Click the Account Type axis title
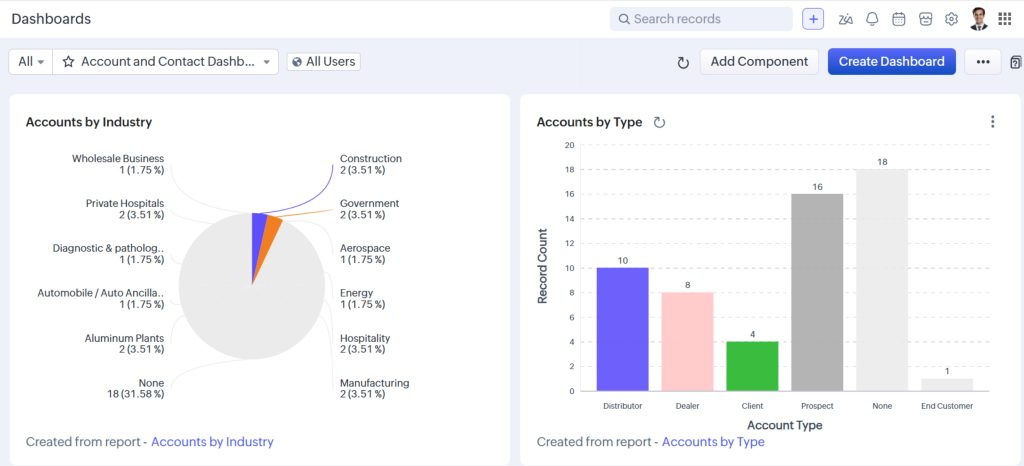The image size is (1024, 466). point(784,426)
